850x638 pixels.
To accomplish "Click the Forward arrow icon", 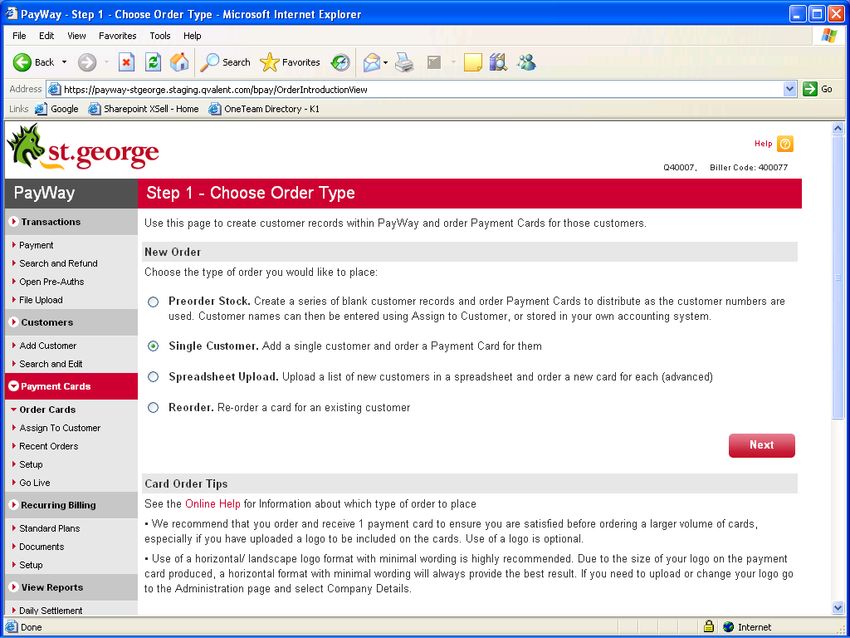I will [87, 62].
